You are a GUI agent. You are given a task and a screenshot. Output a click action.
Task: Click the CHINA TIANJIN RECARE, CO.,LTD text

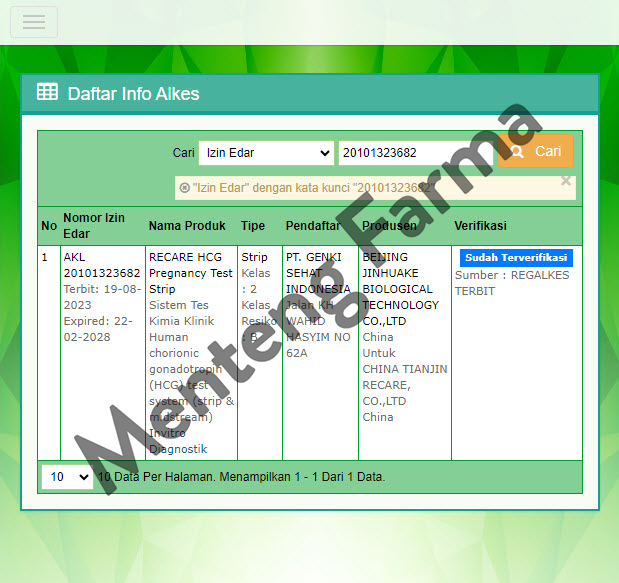pos(405,385)
